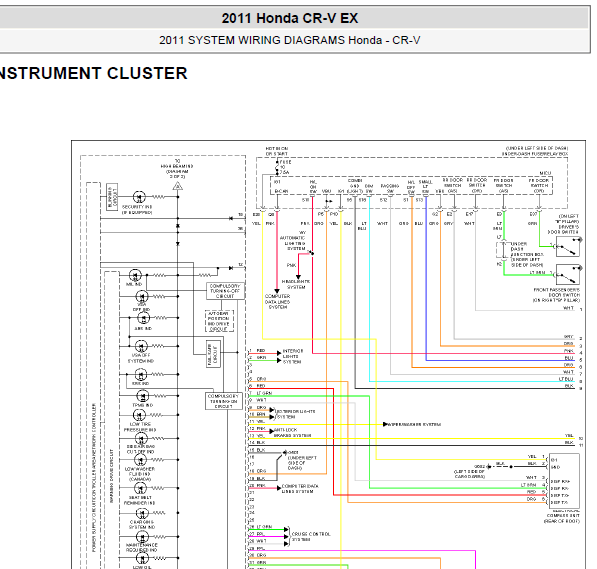Click the Headlights System label

pos(296,284)
